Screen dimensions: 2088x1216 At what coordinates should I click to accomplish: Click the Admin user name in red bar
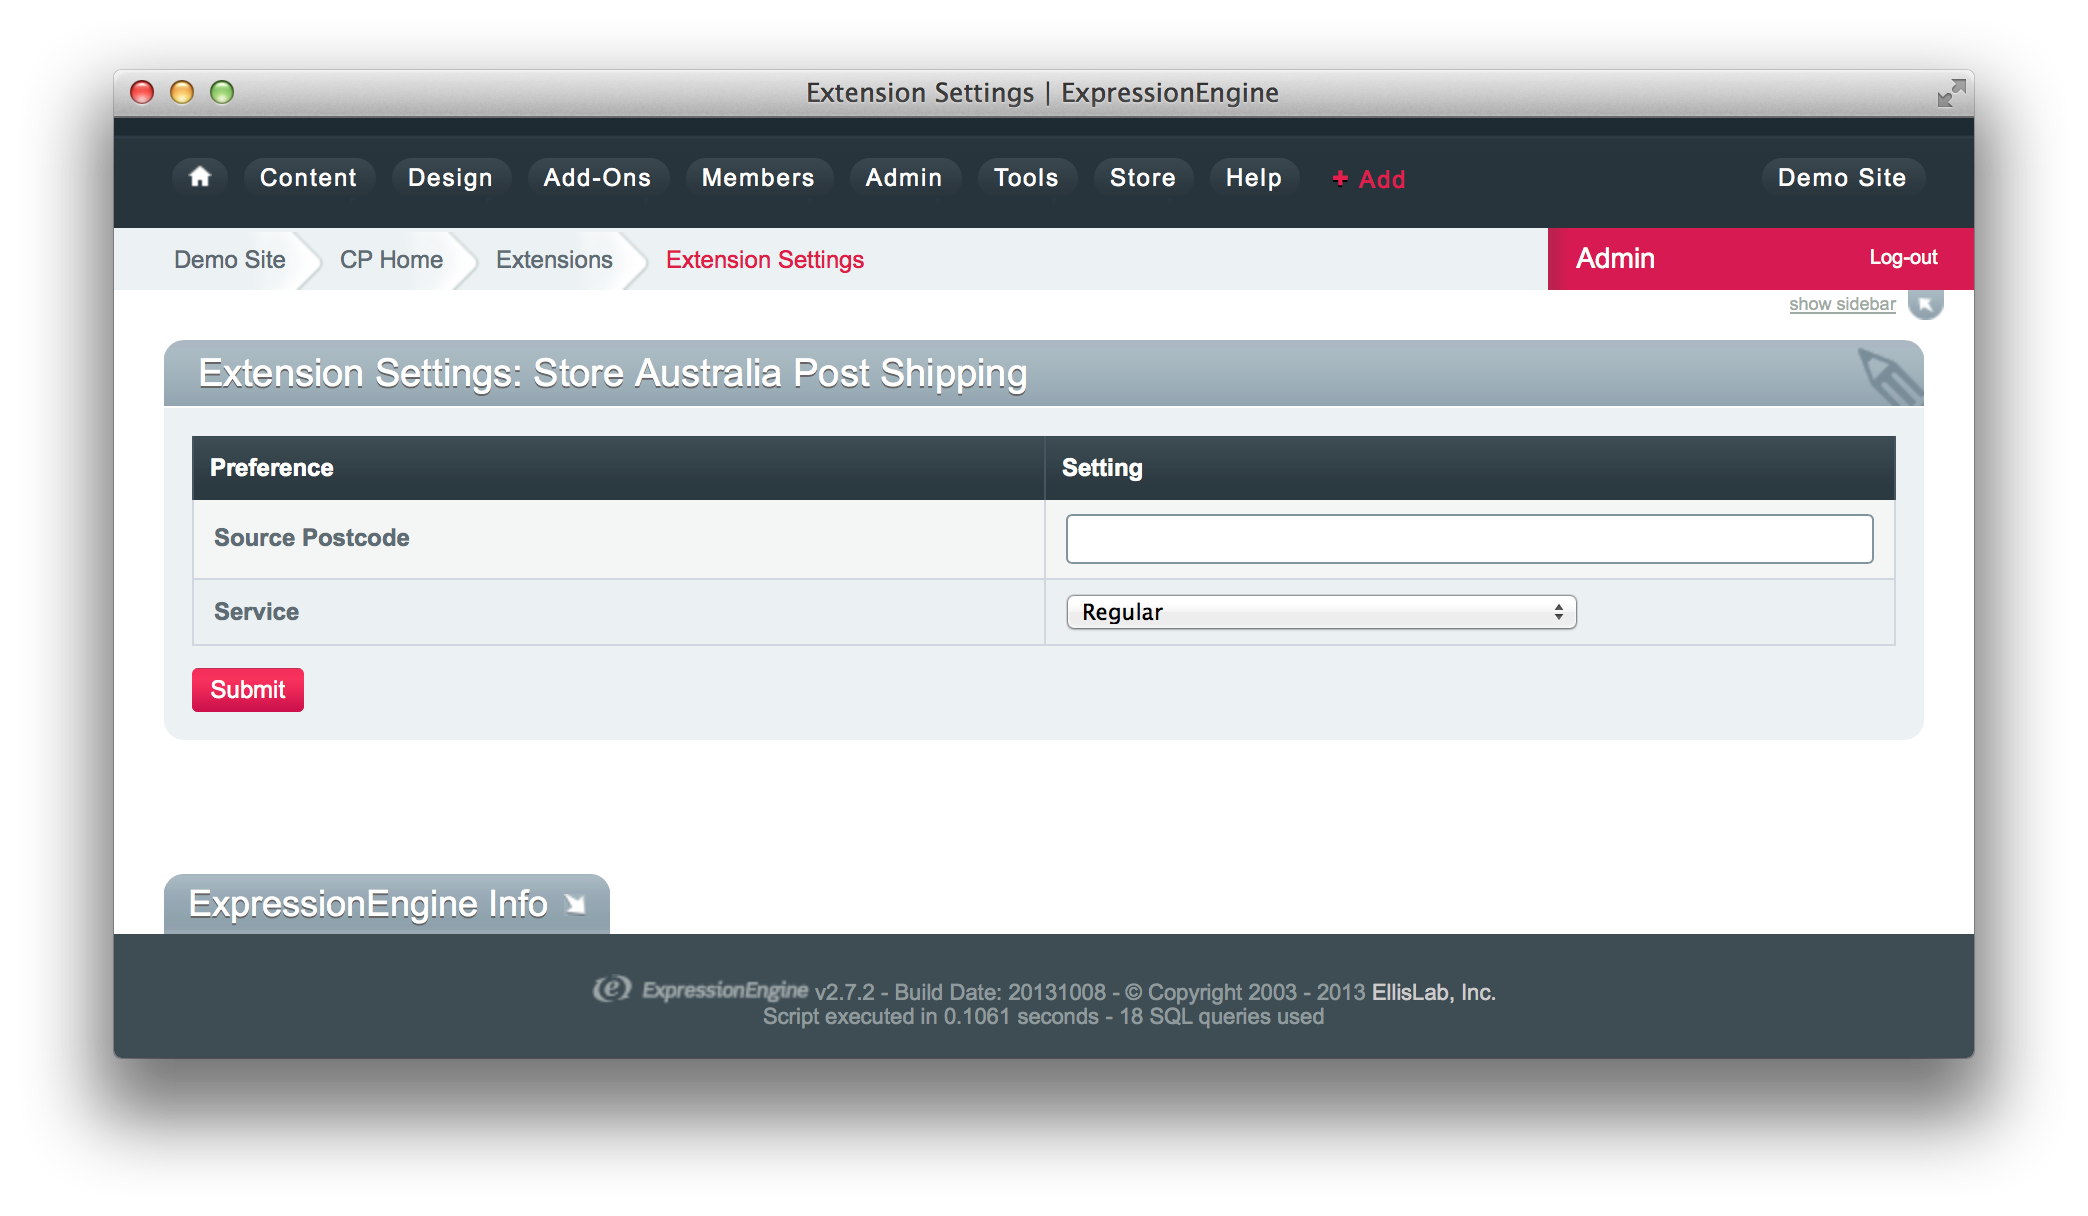tap(1615, 258)
